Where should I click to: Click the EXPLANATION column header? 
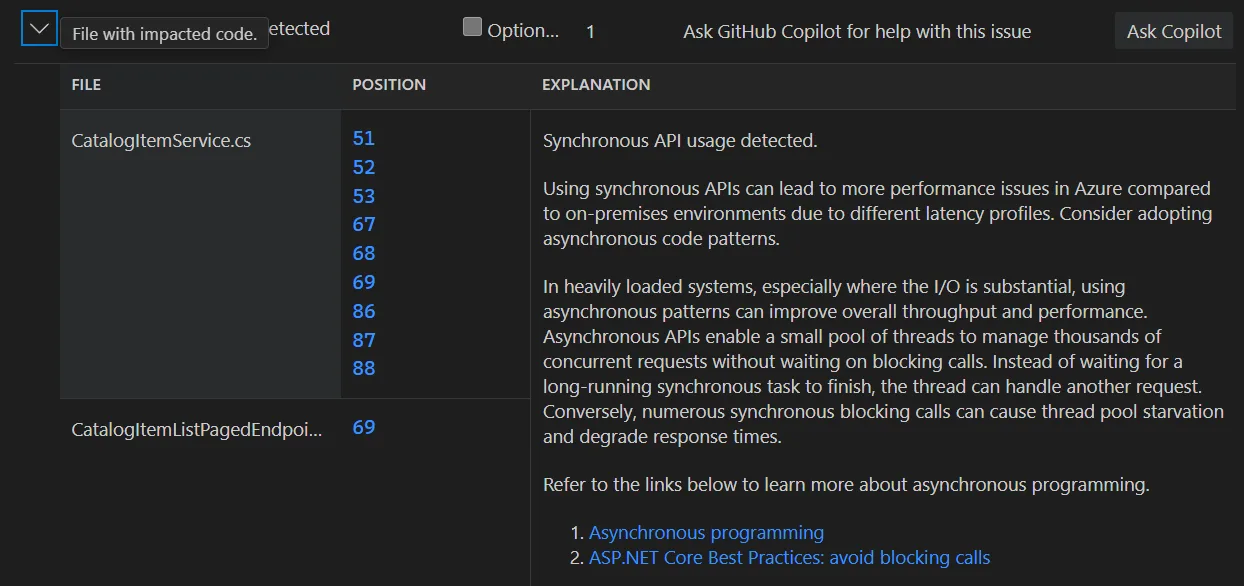pos(596,85)
